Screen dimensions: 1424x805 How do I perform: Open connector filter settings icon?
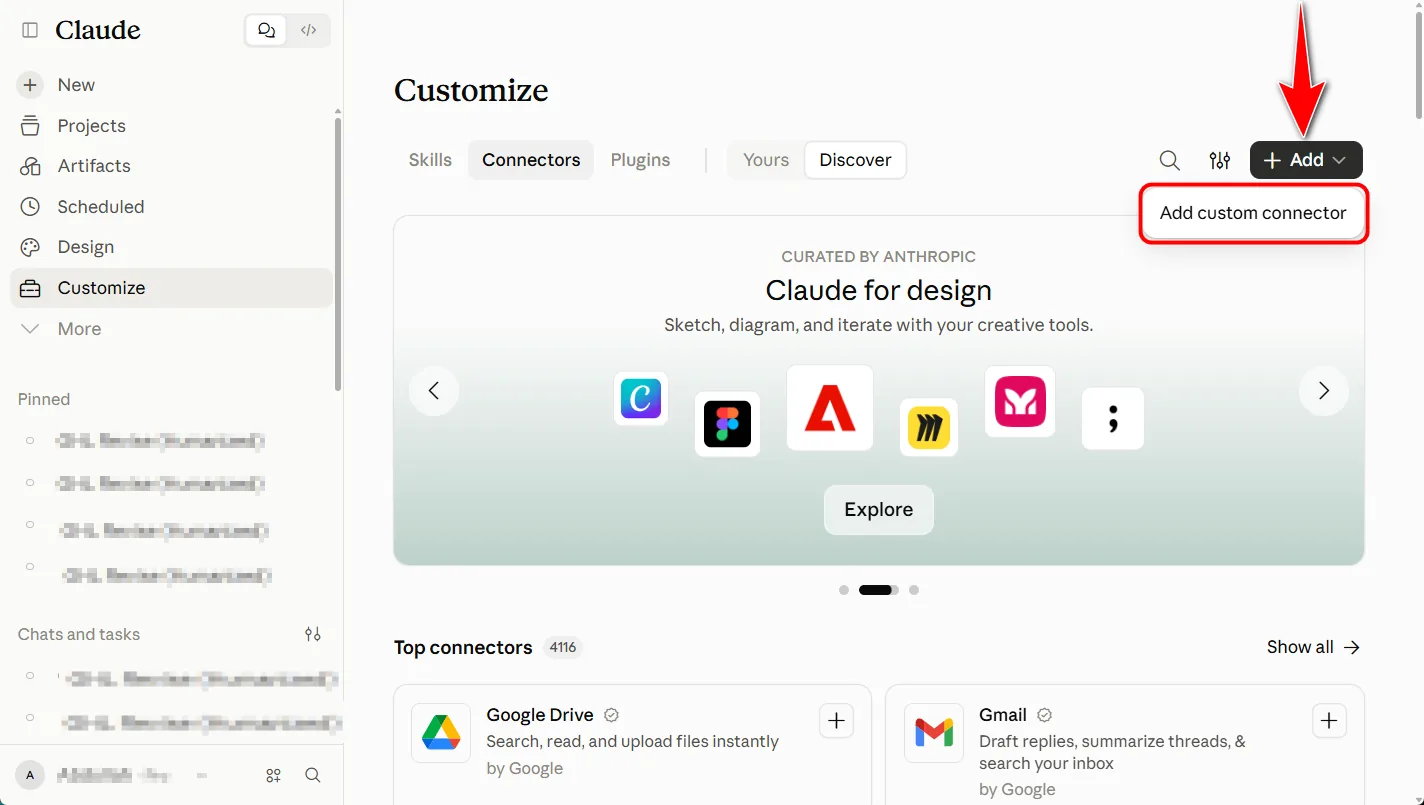tap(1220, 160)
